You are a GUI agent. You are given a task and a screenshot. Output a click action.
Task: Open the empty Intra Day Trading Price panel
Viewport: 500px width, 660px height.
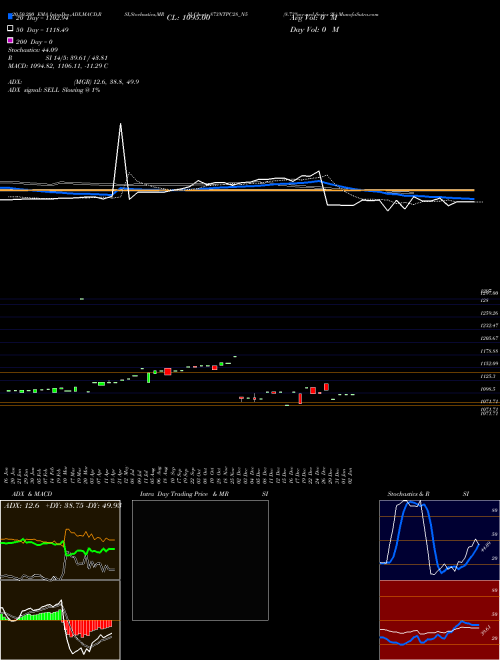(x=200, y=560)
